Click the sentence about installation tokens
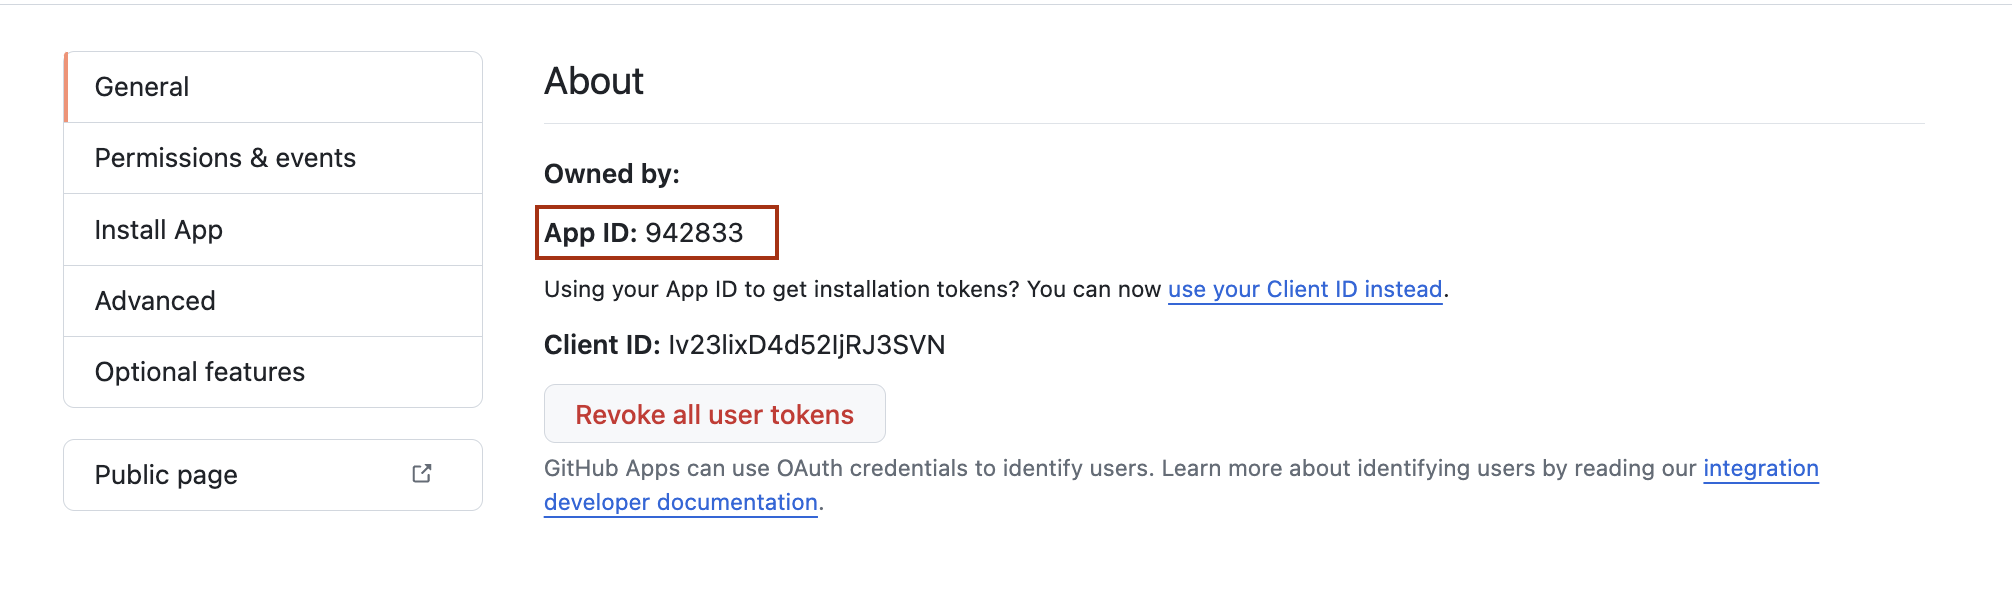The height and width of the screenshot is (598, 2012). (x=850, y=289)
